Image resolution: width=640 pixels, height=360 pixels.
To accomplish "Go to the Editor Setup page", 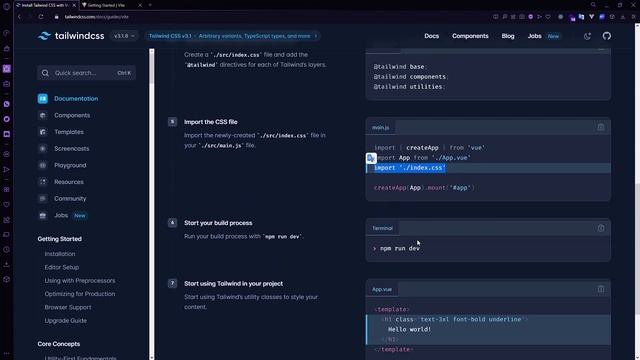I will point(62,267).
